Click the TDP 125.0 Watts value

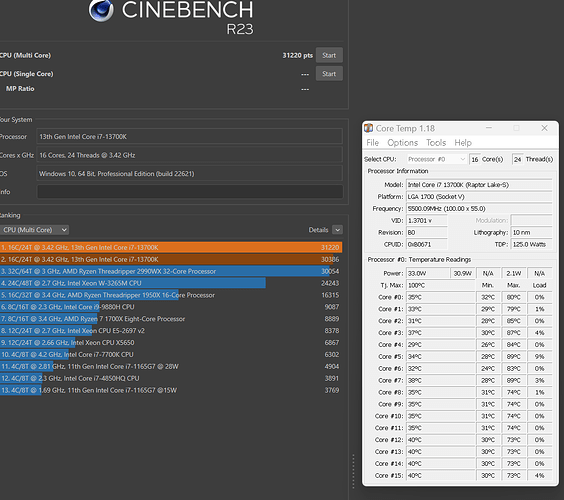pos(531,244)
